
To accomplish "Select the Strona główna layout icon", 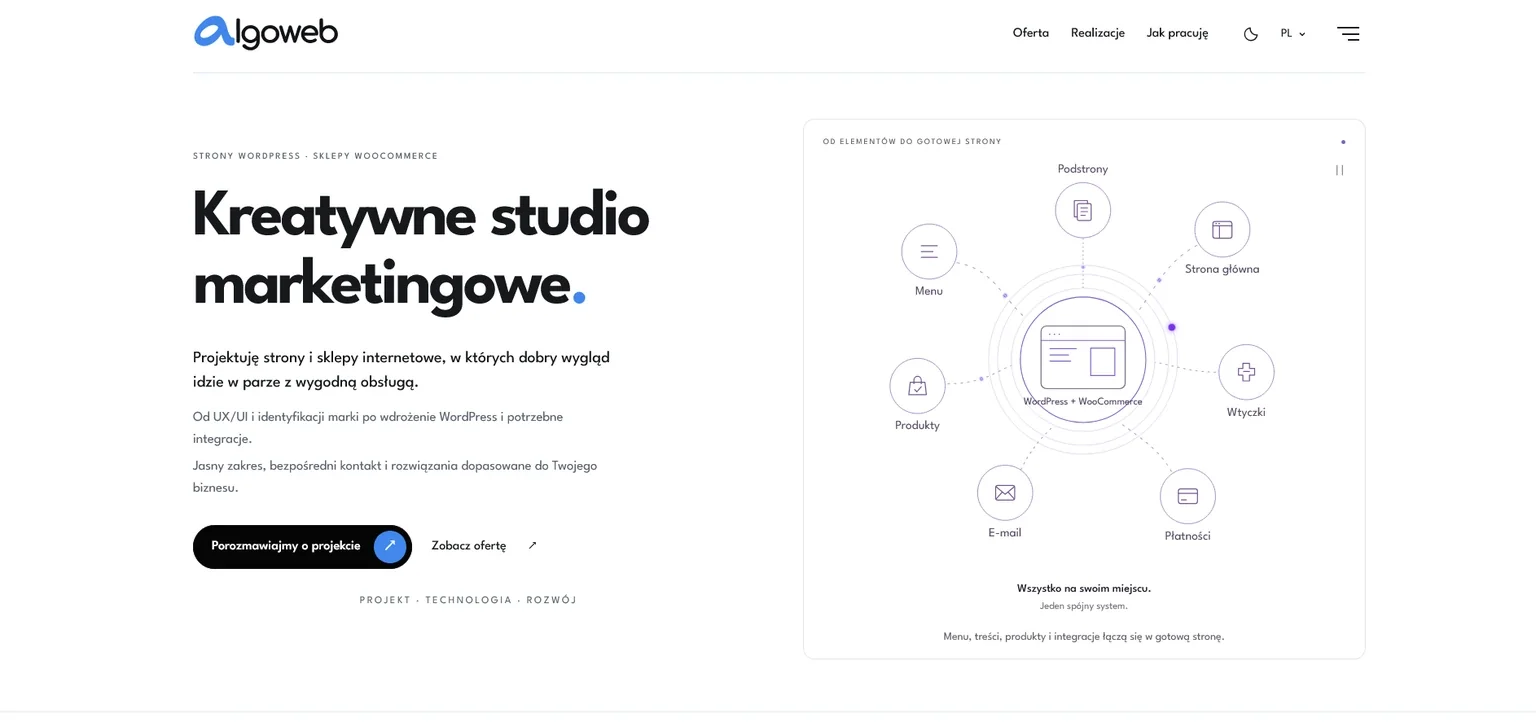I will pos(1222,230).
